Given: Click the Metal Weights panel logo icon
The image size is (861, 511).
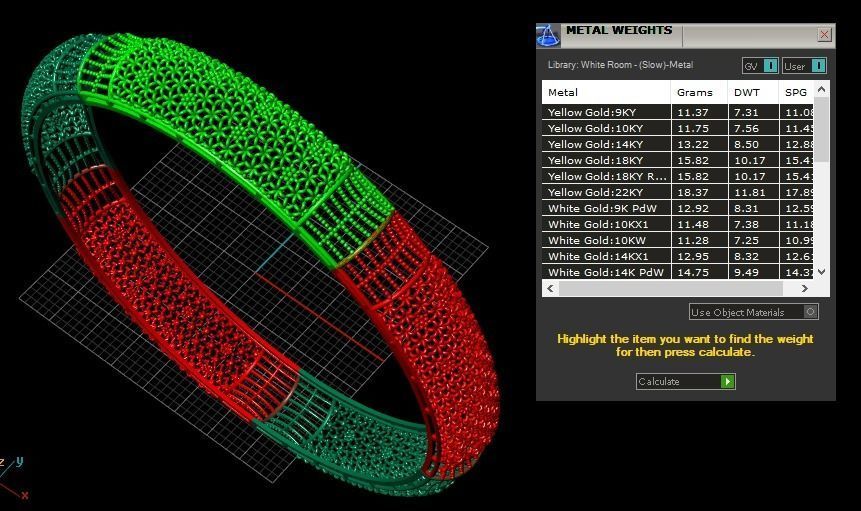Looking at the screenshot, I should point(547,36).
